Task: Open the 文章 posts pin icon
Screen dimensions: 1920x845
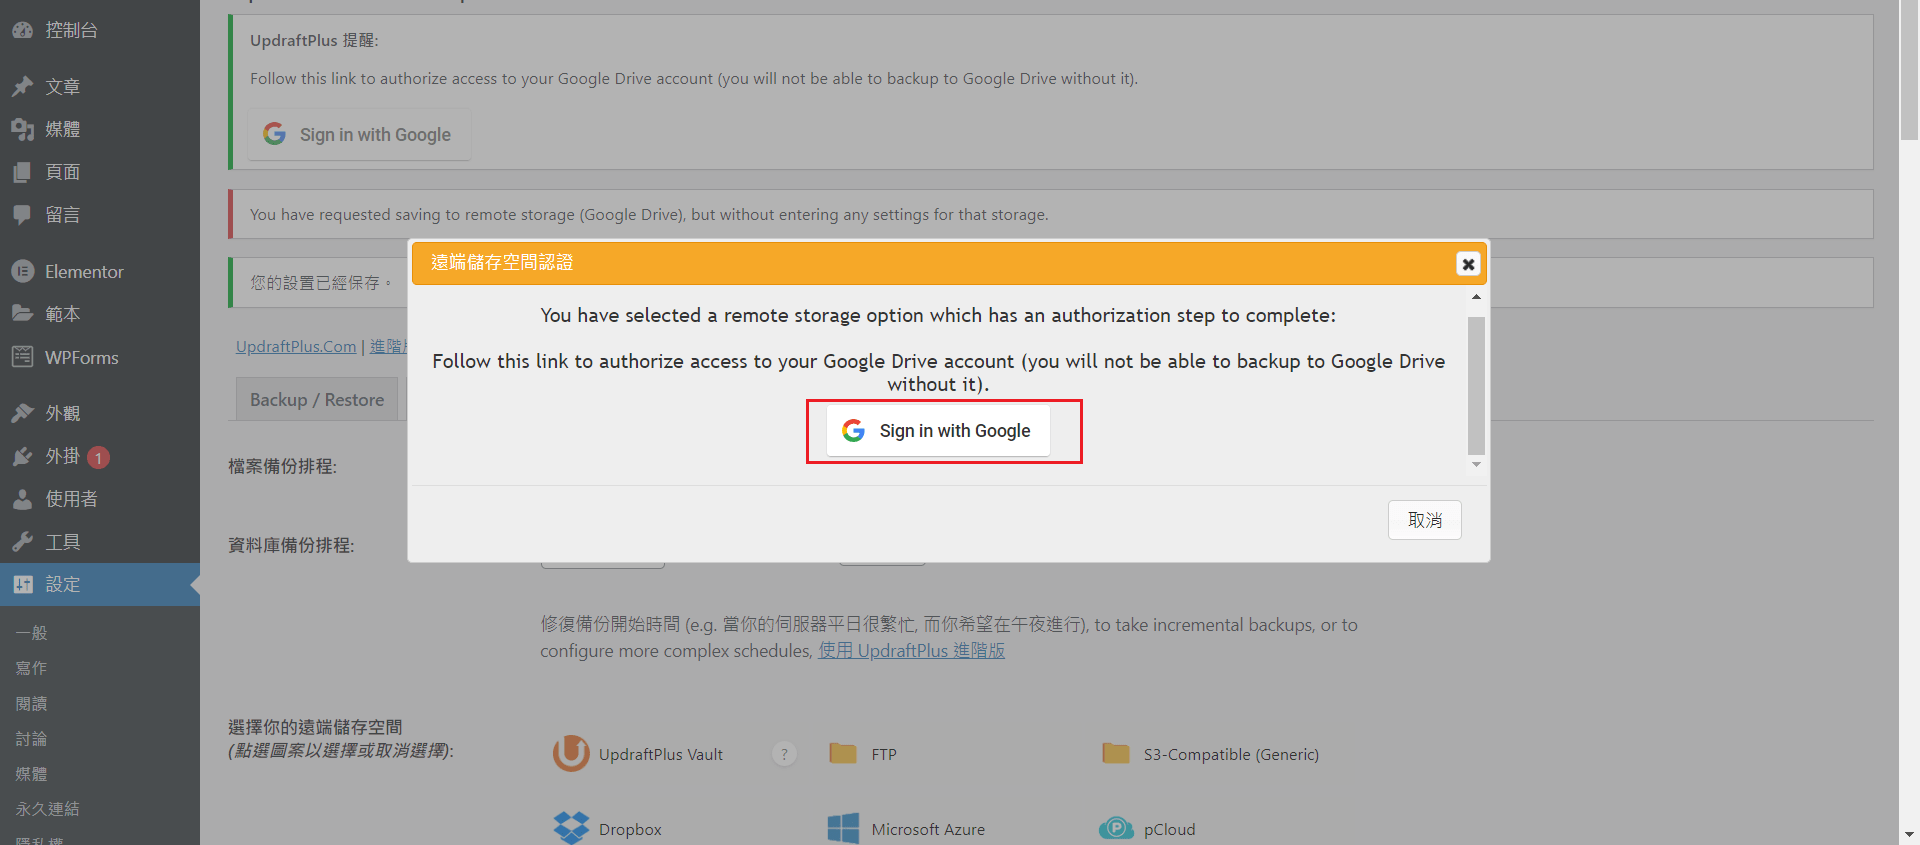Action: click(x=23, y=87)
